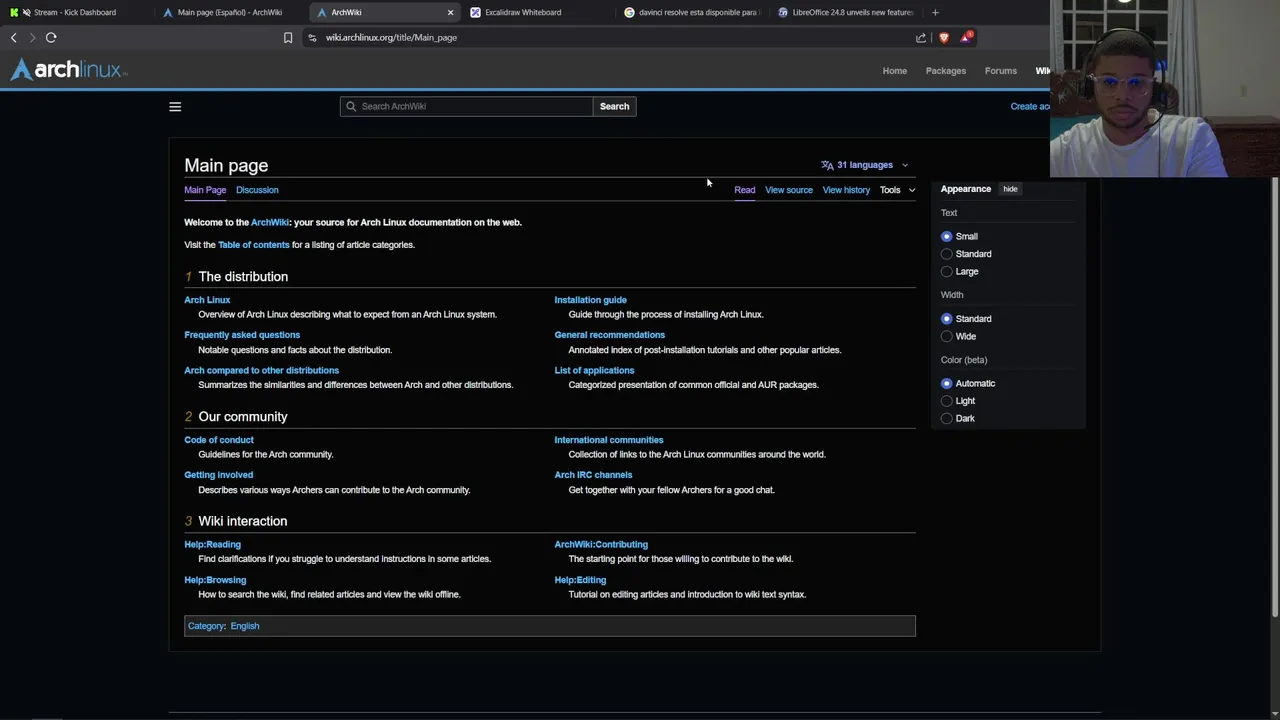Select the Read view tab

click(x=745, y=190)
